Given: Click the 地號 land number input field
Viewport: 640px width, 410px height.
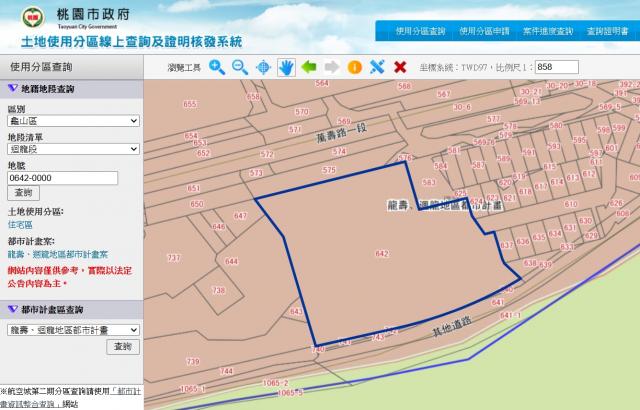Looking at the screenshot, I should [62, 177].
